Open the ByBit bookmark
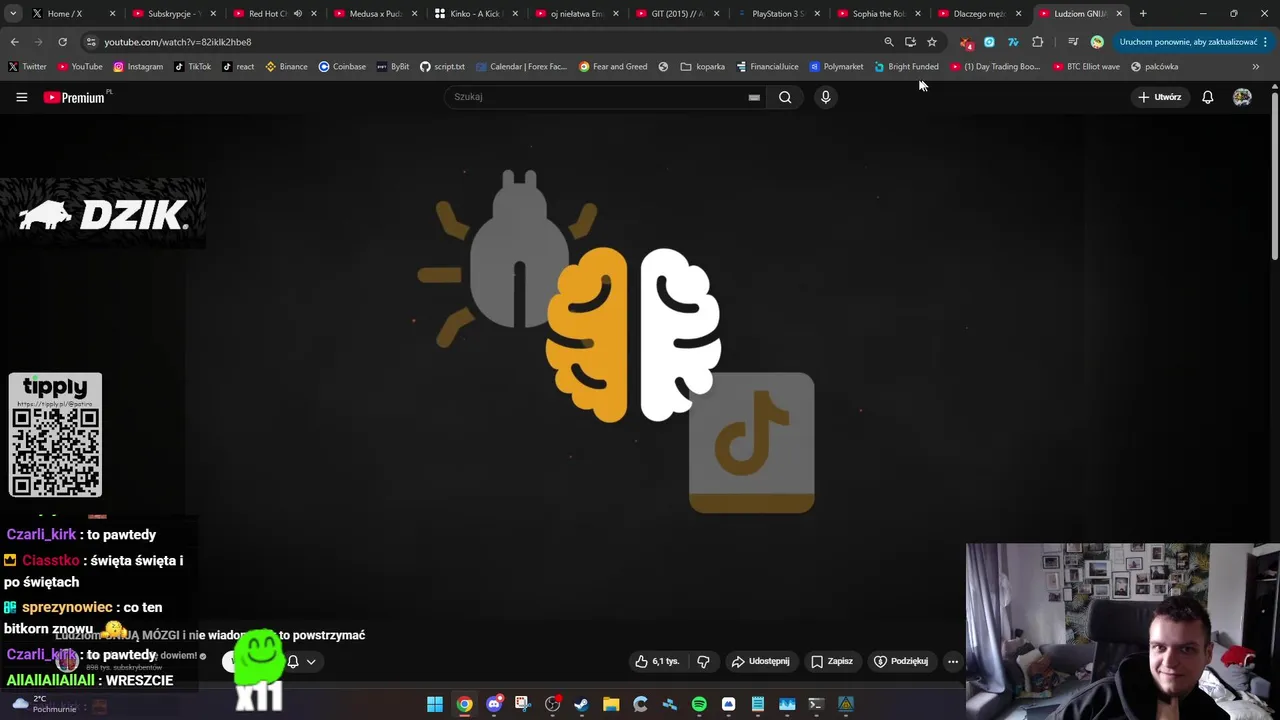1280x720 pixels. [393, 67]
